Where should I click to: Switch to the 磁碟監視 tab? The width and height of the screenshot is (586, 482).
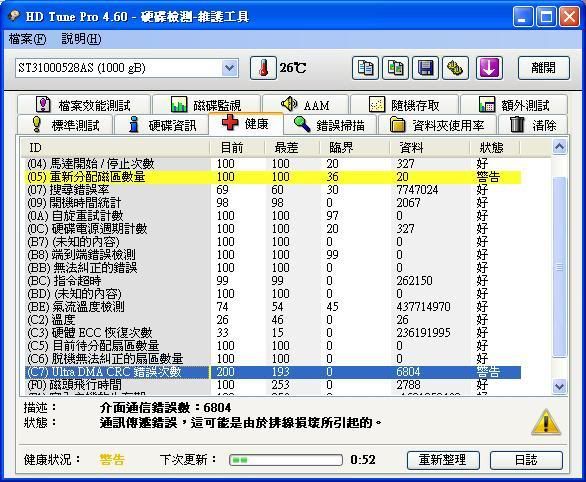(x=206, y=105)
